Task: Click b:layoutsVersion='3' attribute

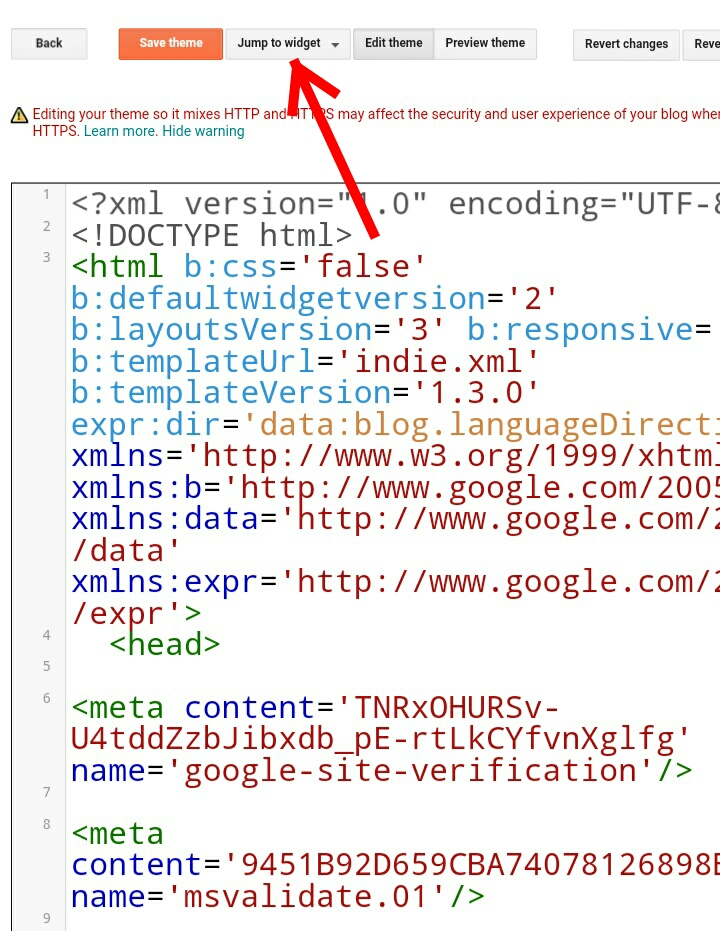Action: click(x=258, y=330)
